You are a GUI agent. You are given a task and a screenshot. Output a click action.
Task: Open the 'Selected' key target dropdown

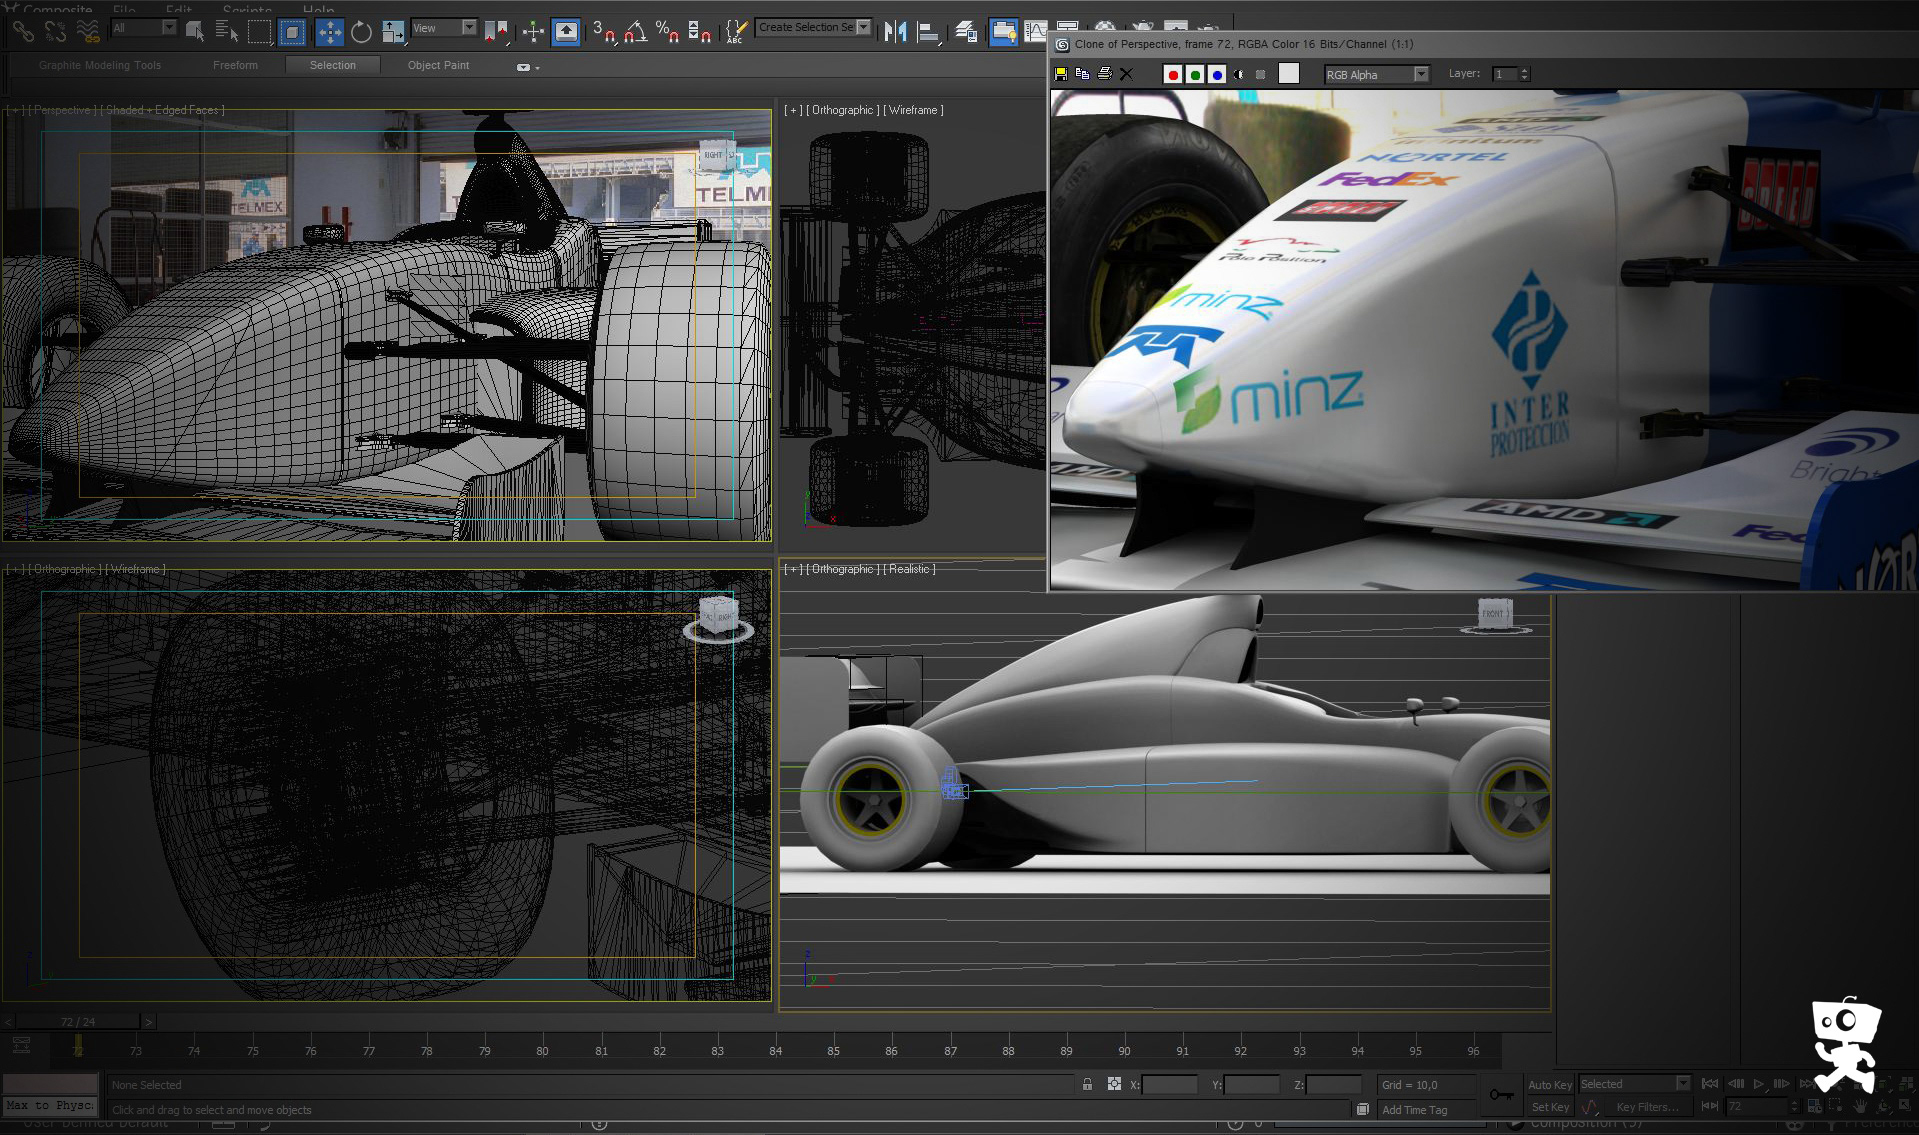1634,1084
